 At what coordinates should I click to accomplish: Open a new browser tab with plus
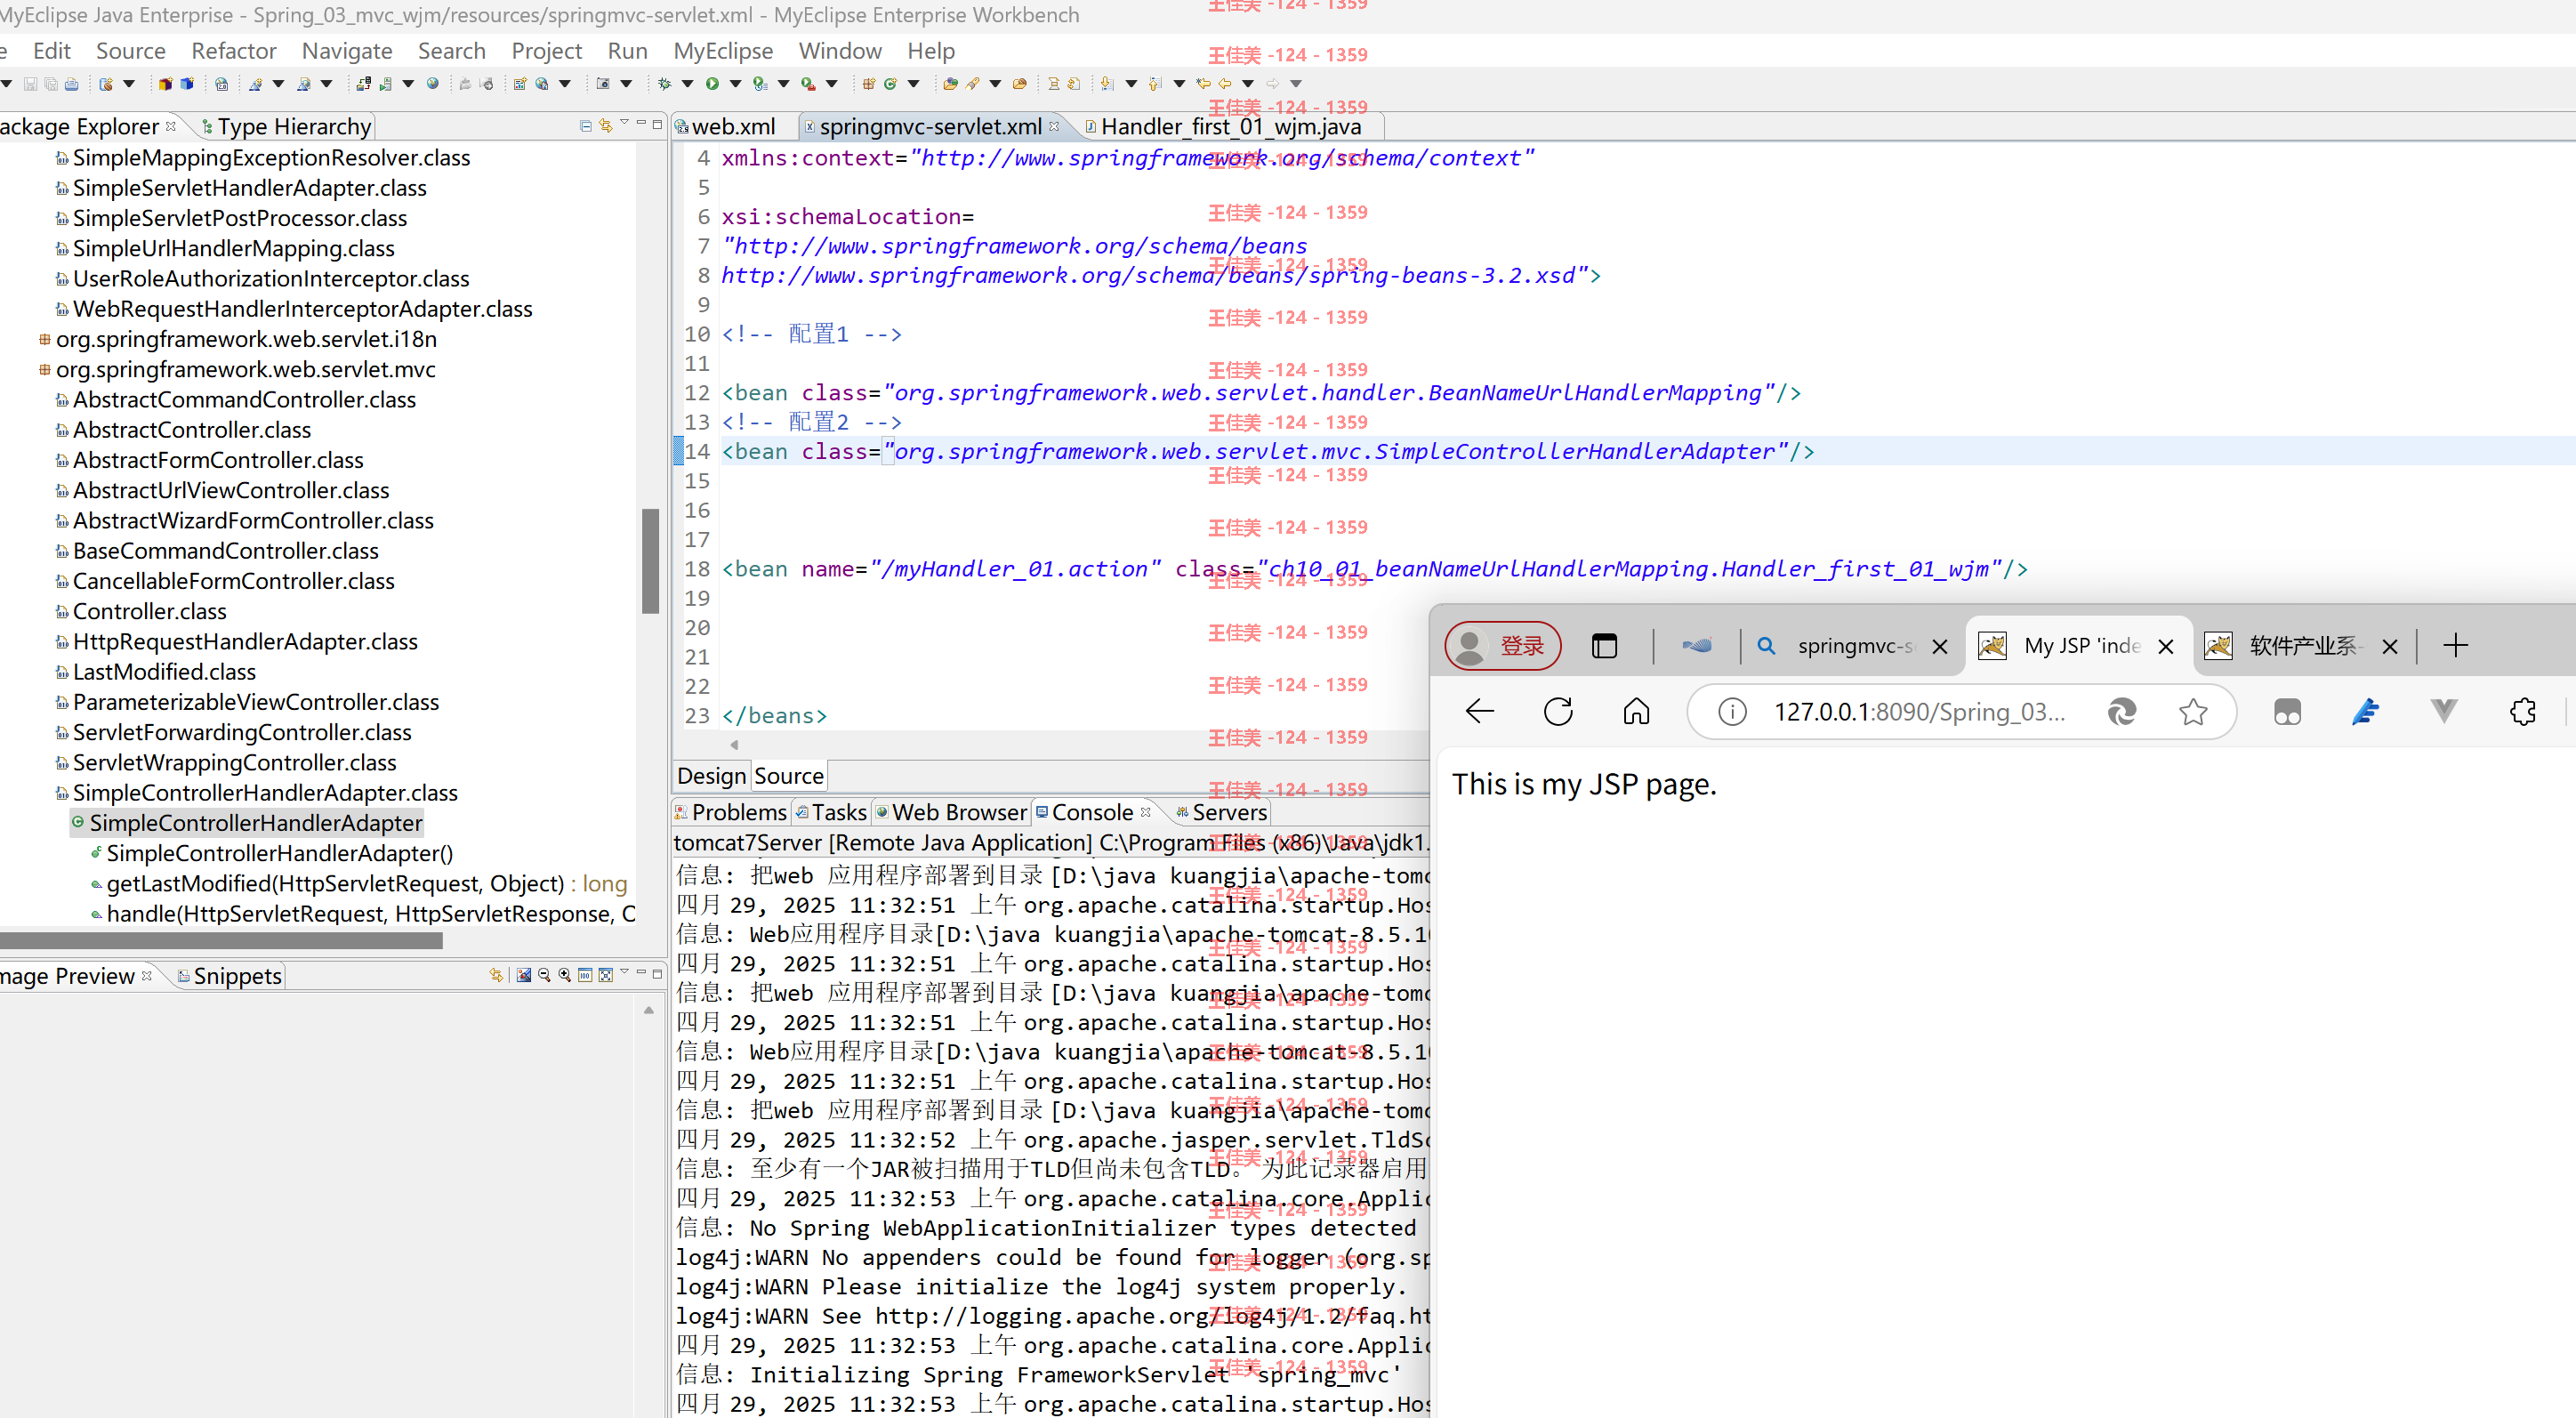[2455, 646]
